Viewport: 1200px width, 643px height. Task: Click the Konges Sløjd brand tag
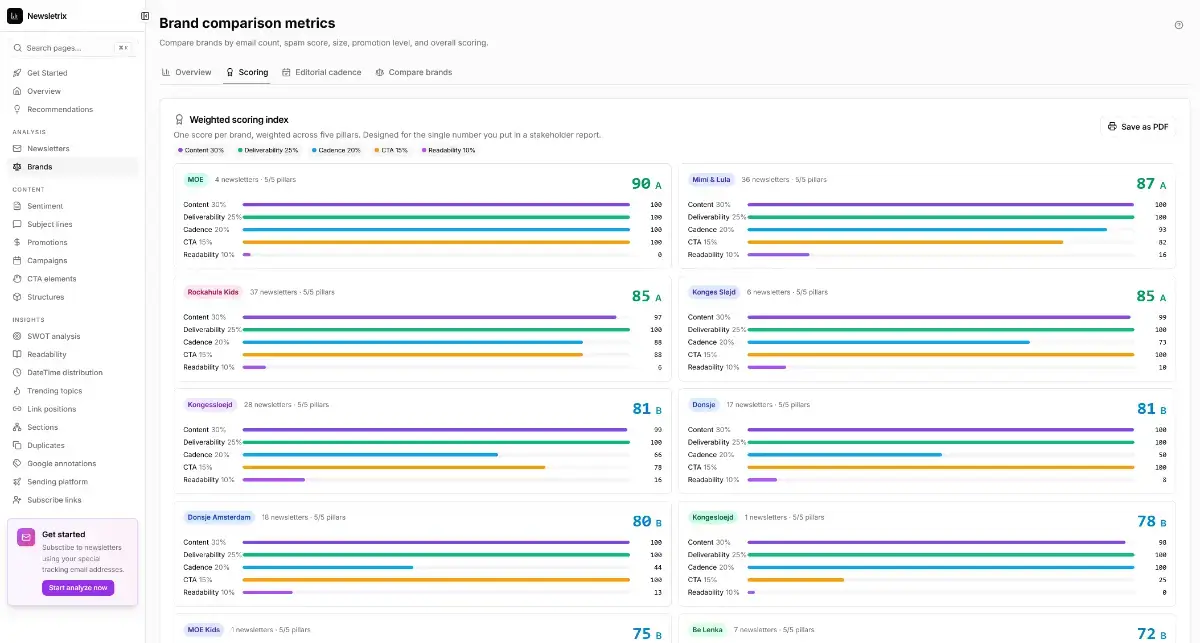714,292
